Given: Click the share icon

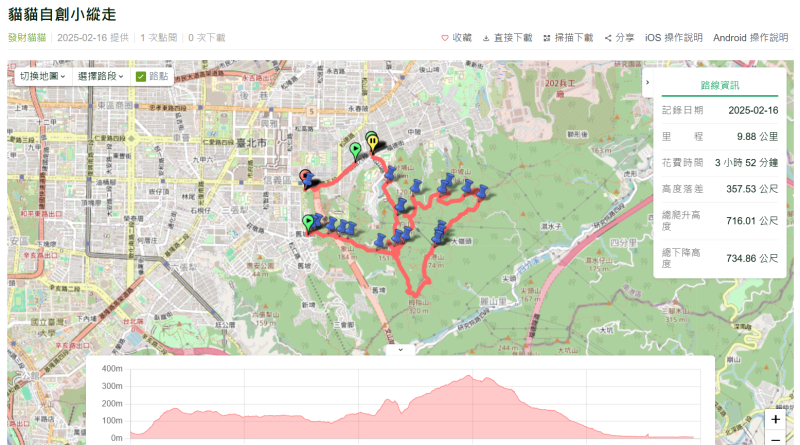Looking at the screenshot, I should tap(608, 38).
